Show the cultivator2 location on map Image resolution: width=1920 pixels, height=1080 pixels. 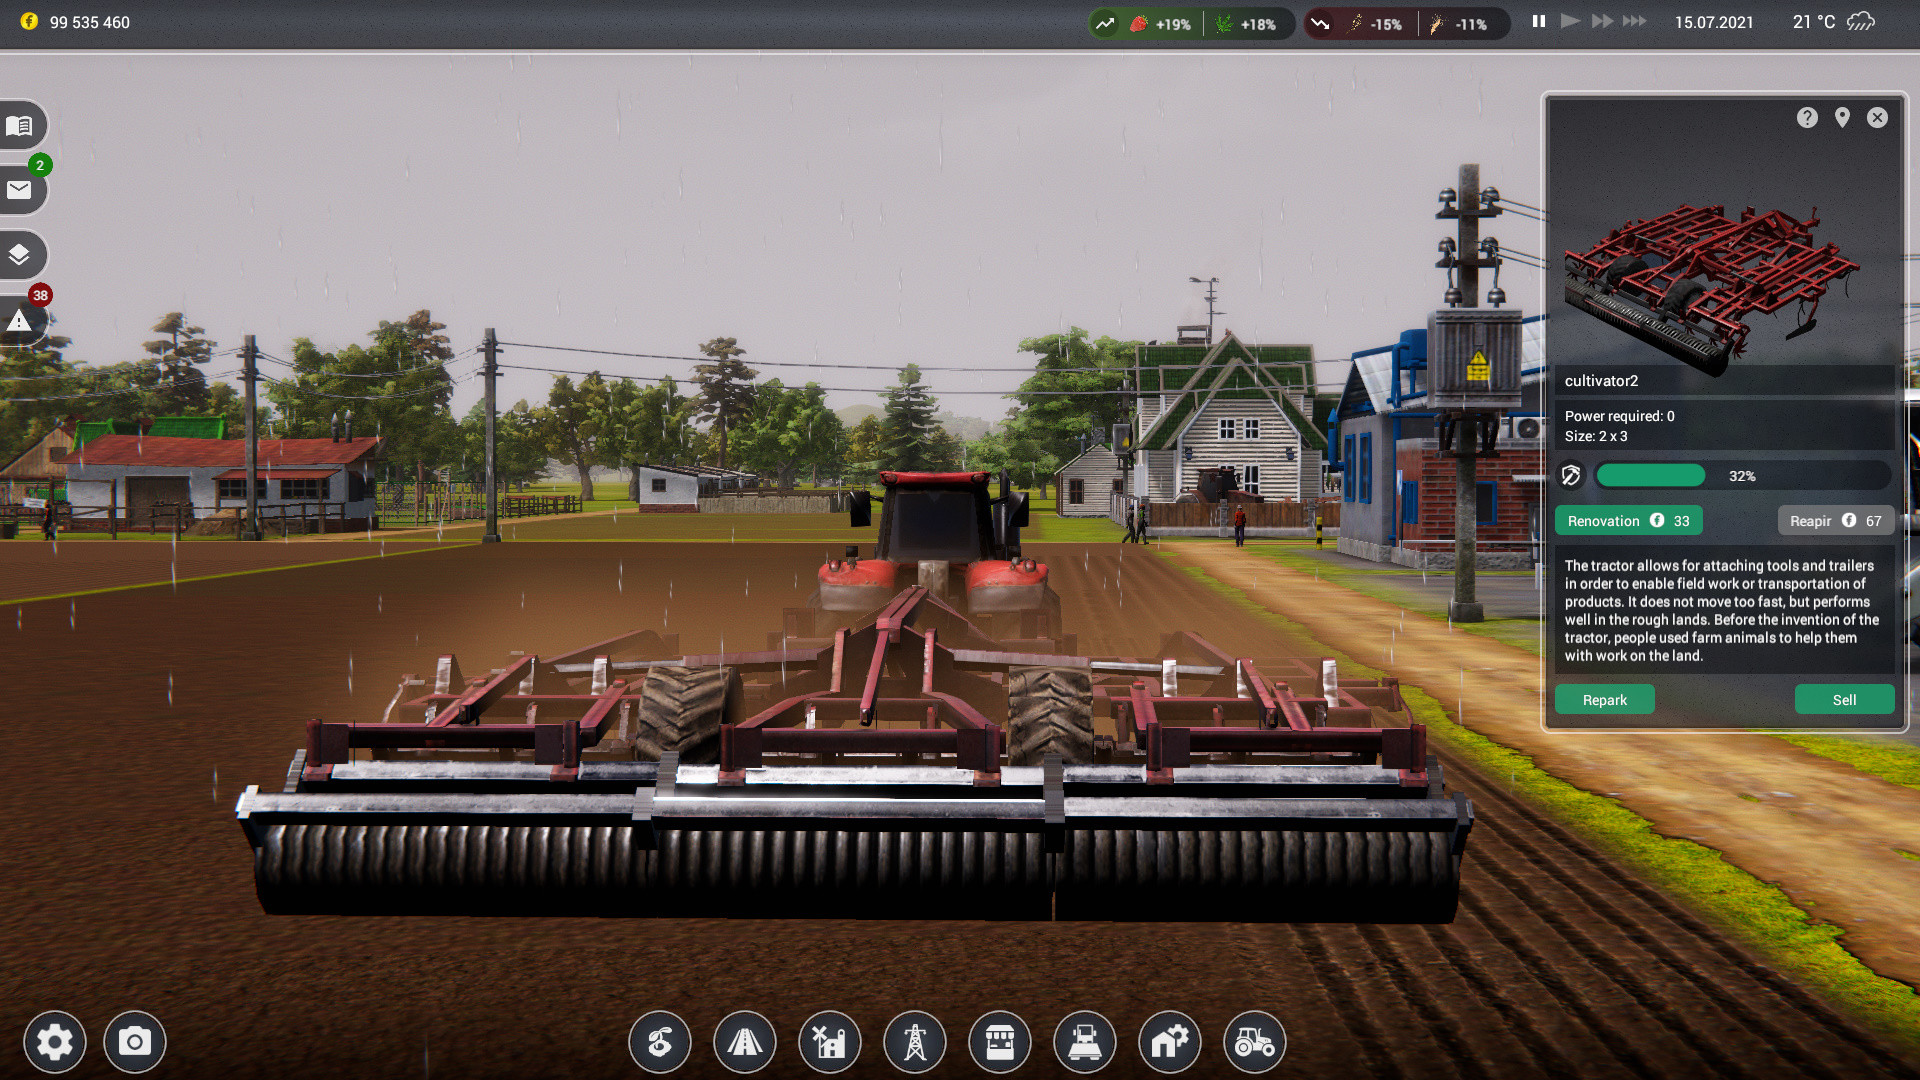[x=1843, y=118]
